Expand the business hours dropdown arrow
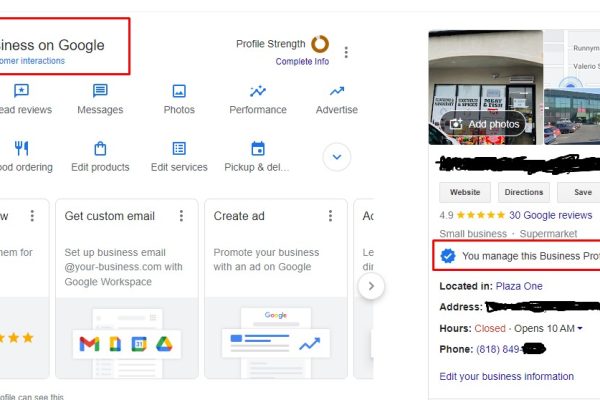 pos(580,328)
